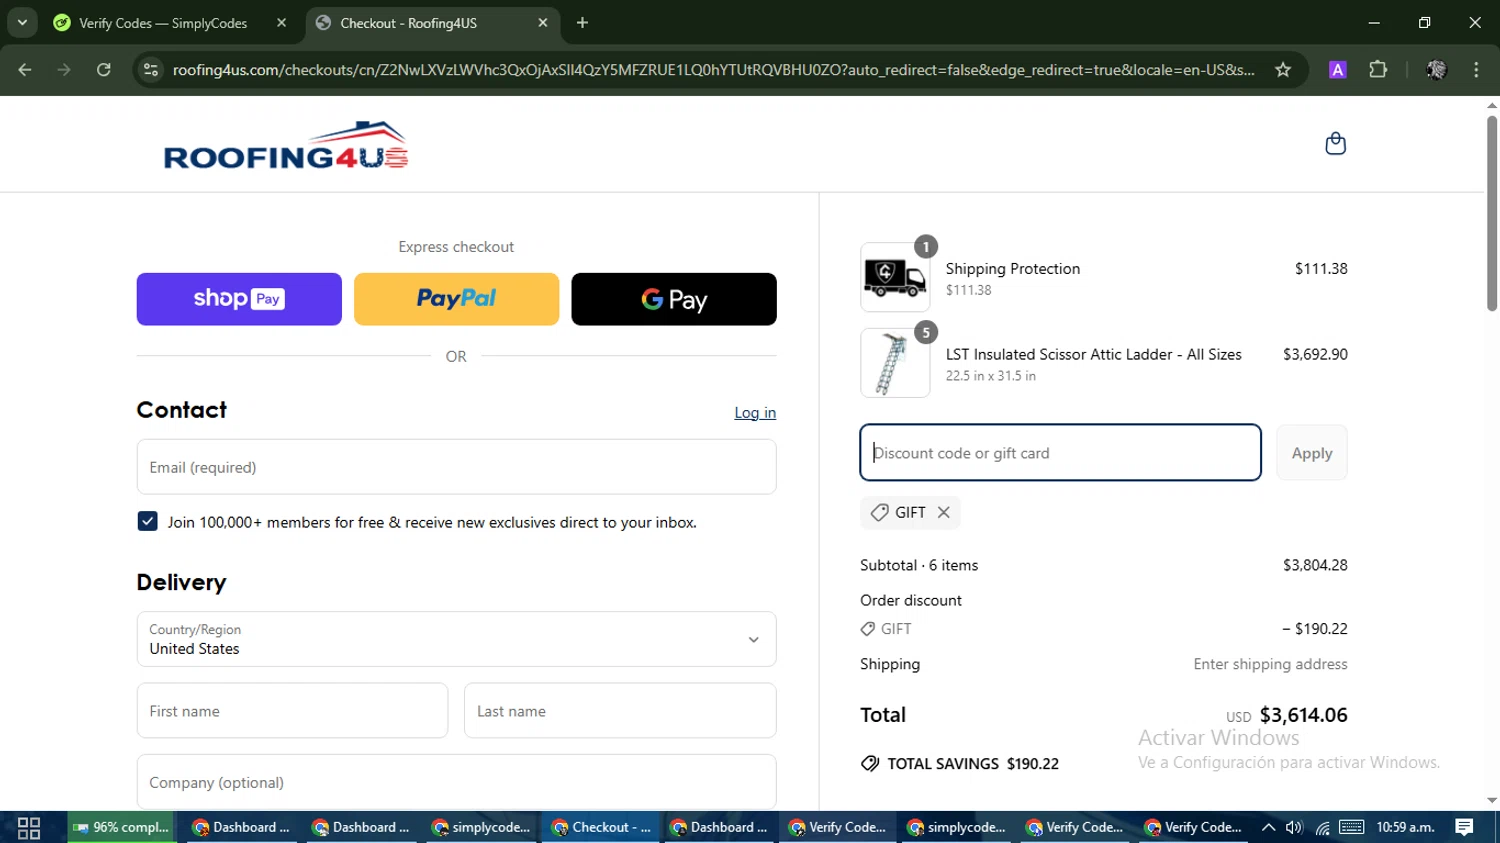
Task: Close the Verify Codes — SimplyCodes tab
Action: (x=281, y=23)
